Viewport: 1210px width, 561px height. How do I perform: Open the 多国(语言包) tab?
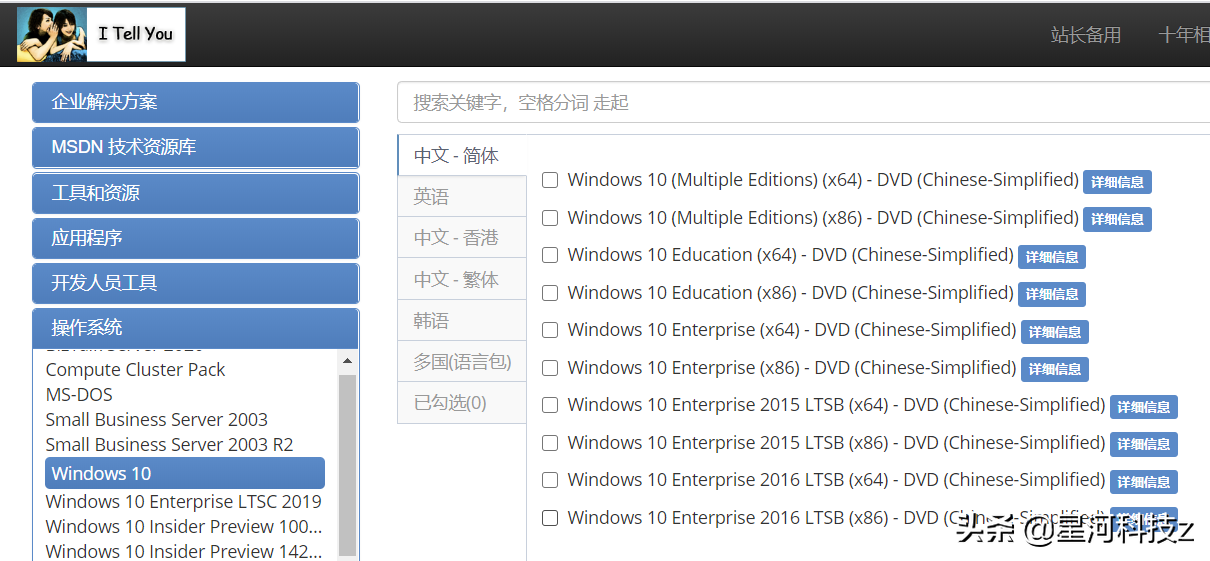[x=462, y=362]
